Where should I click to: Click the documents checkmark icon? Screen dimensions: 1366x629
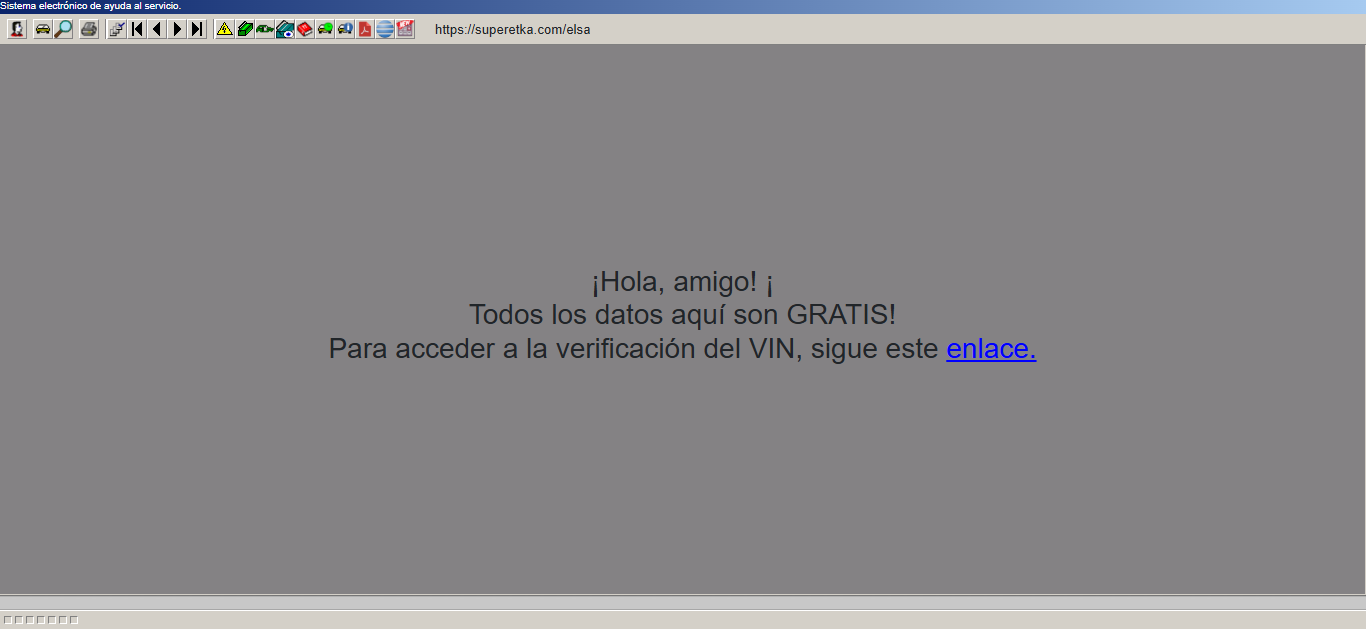(x=117, y=29)
